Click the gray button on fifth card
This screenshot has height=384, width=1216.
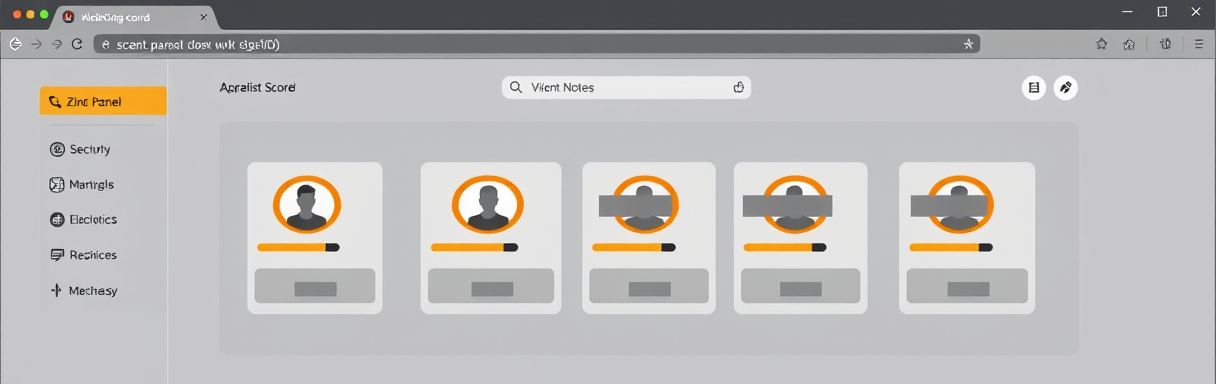(967, 286)
